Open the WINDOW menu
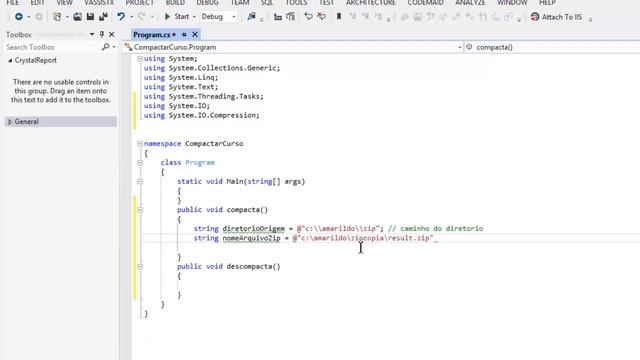 click(x=512, y=3)
